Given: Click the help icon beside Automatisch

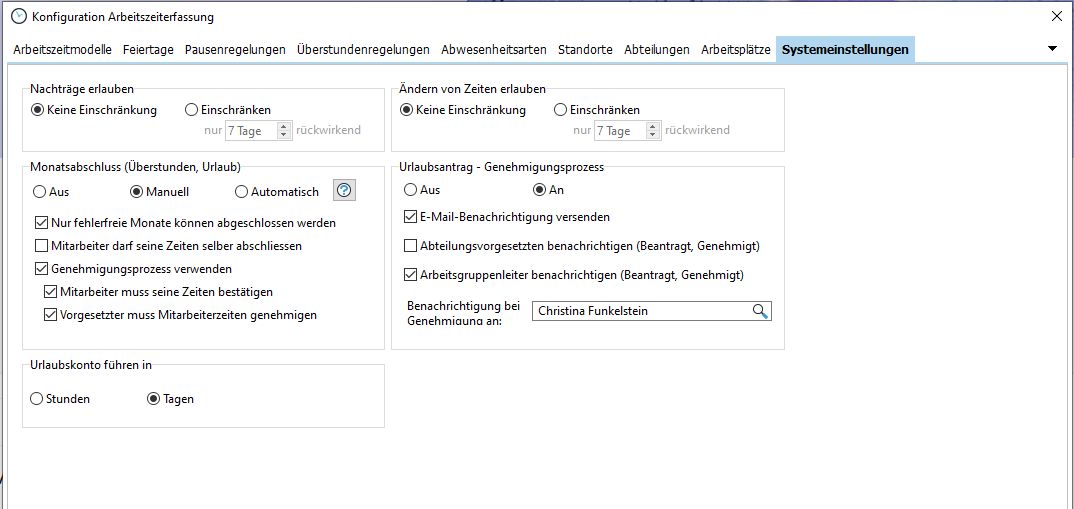Looking at the screenshot, I should click(344, 191).
